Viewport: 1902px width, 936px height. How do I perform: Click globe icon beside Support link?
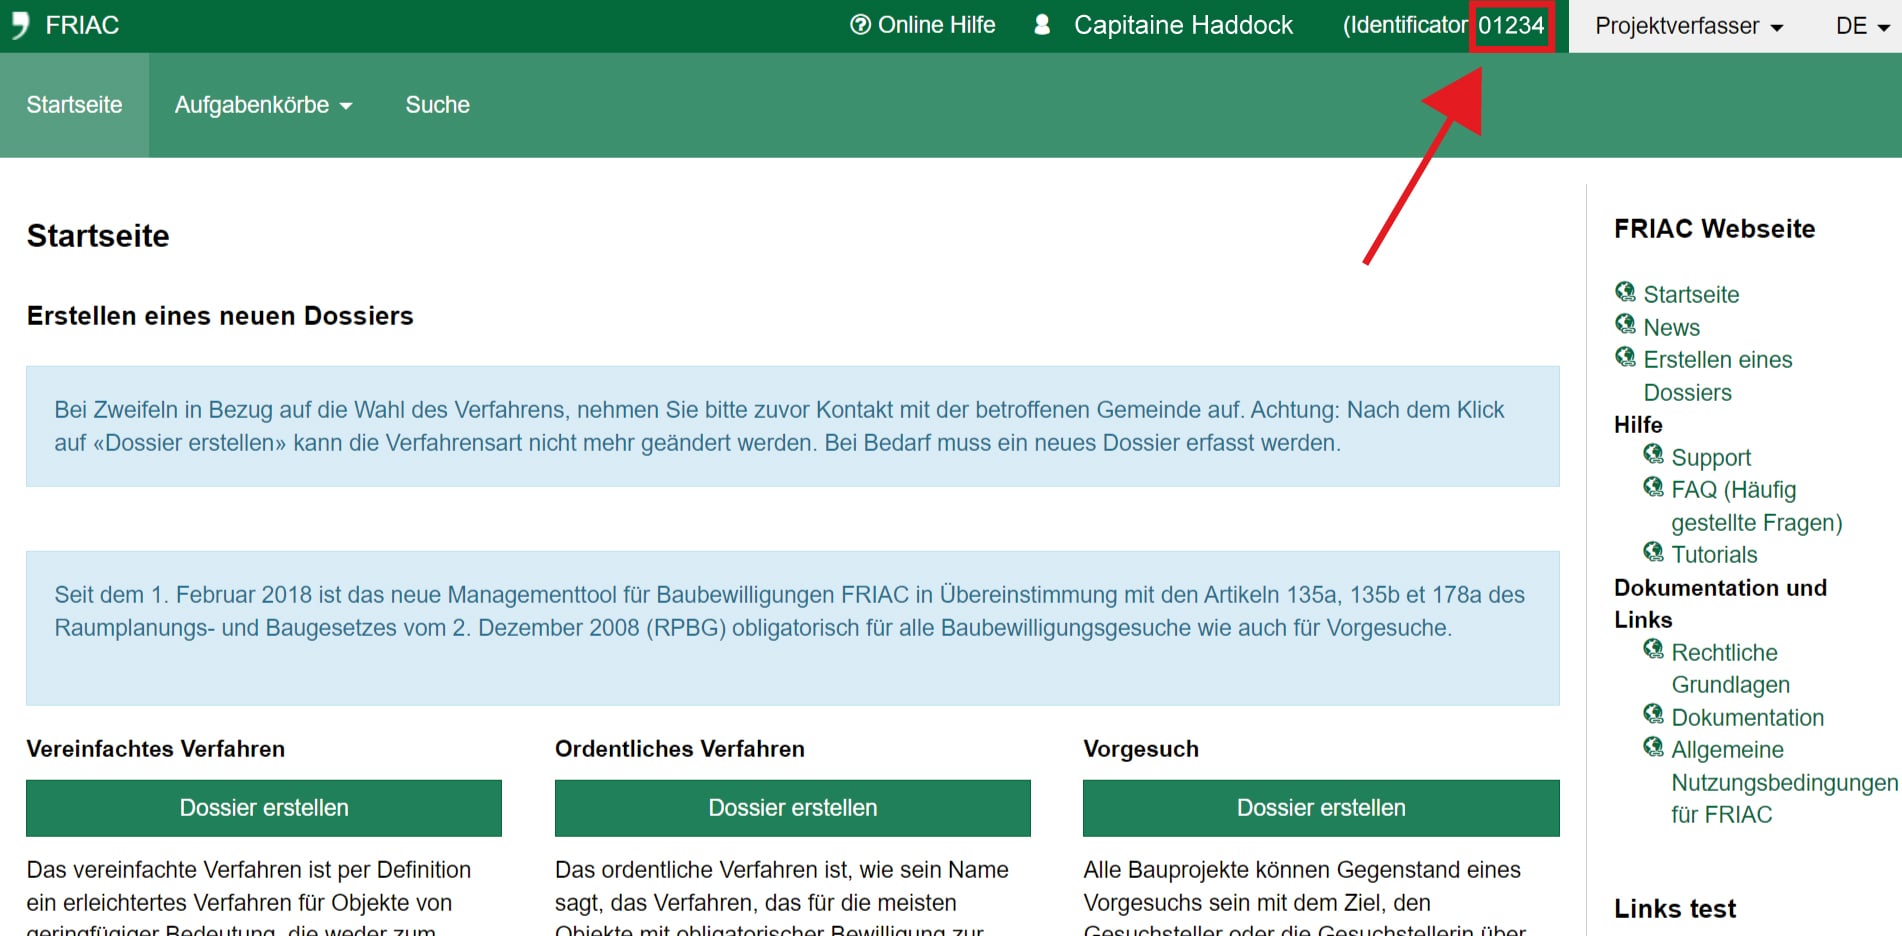click(1653, 455)
